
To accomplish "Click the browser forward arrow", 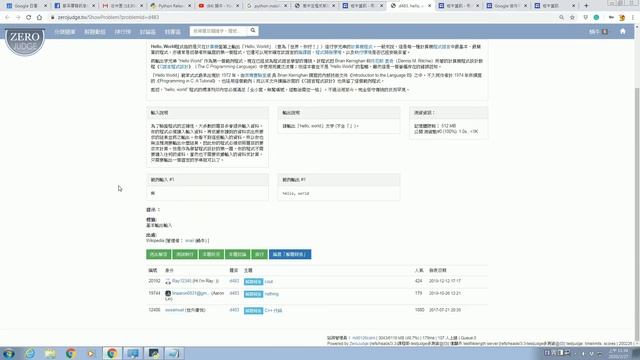I will (18, 18).
